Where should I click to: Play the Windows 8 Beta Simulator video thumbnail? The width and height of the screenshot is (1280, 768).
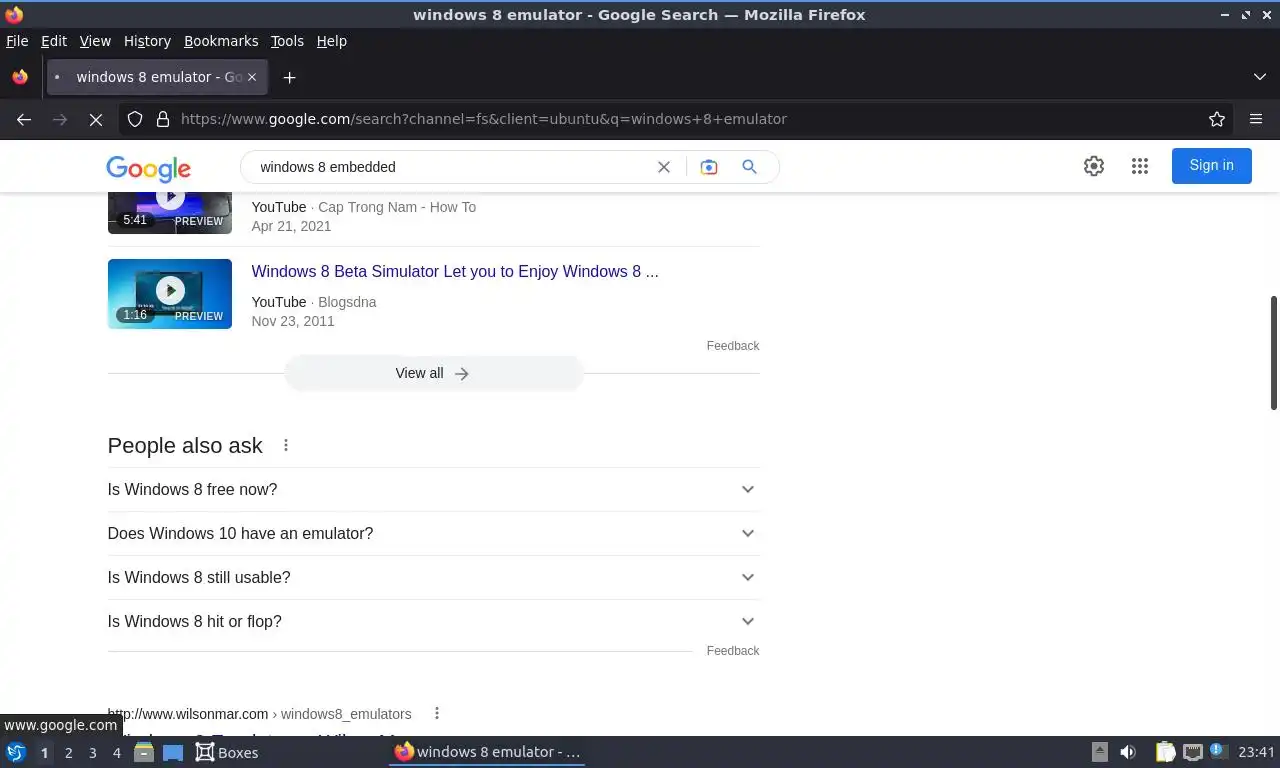(x=170, y=294)
